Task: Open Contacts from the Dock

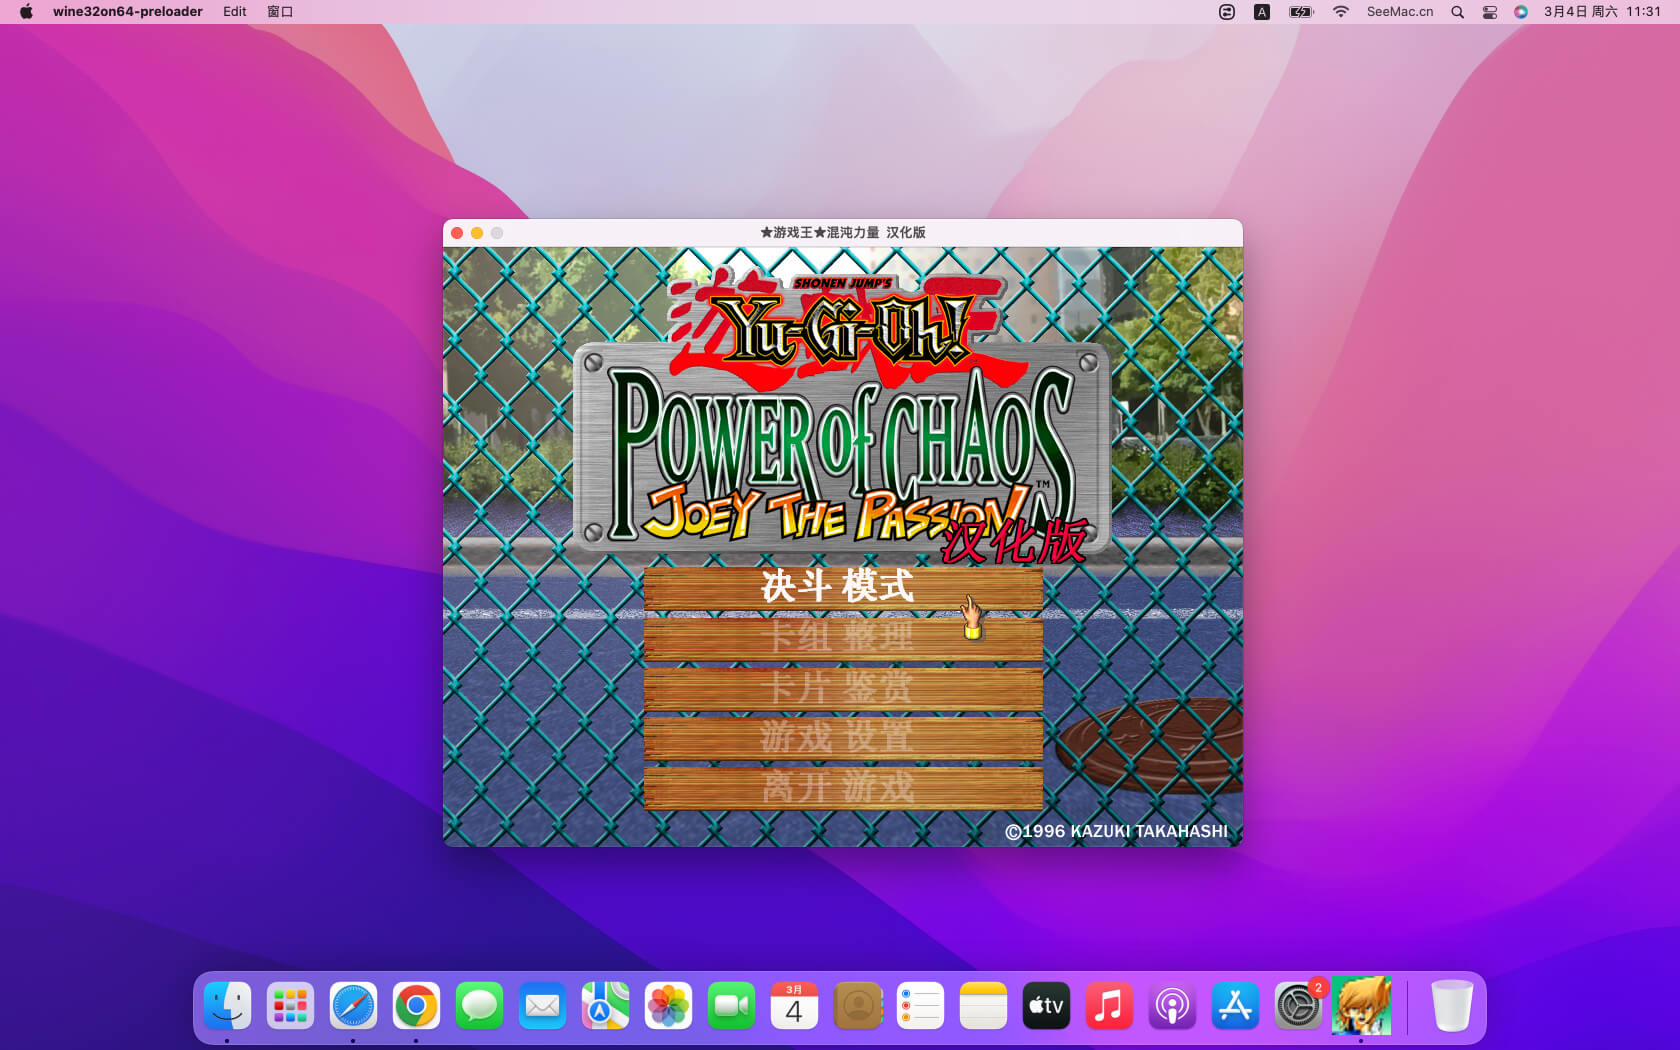Action: tap(857, 1005)
